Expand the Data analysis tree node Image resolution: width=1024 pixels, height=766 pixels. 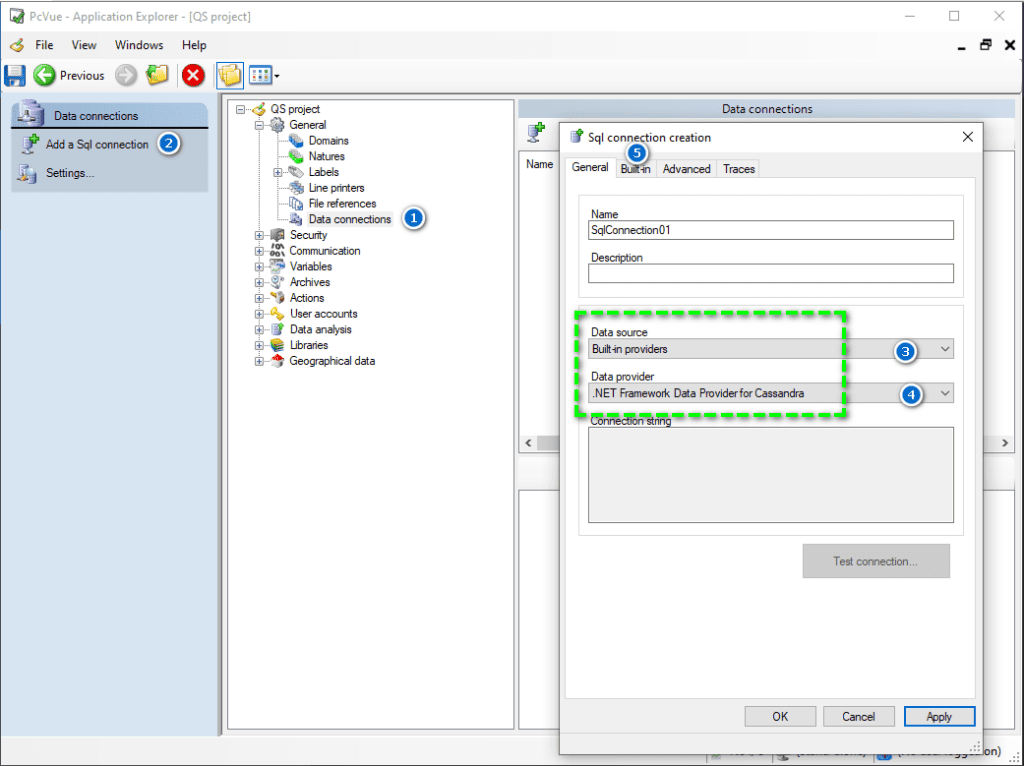click(259, 330)
